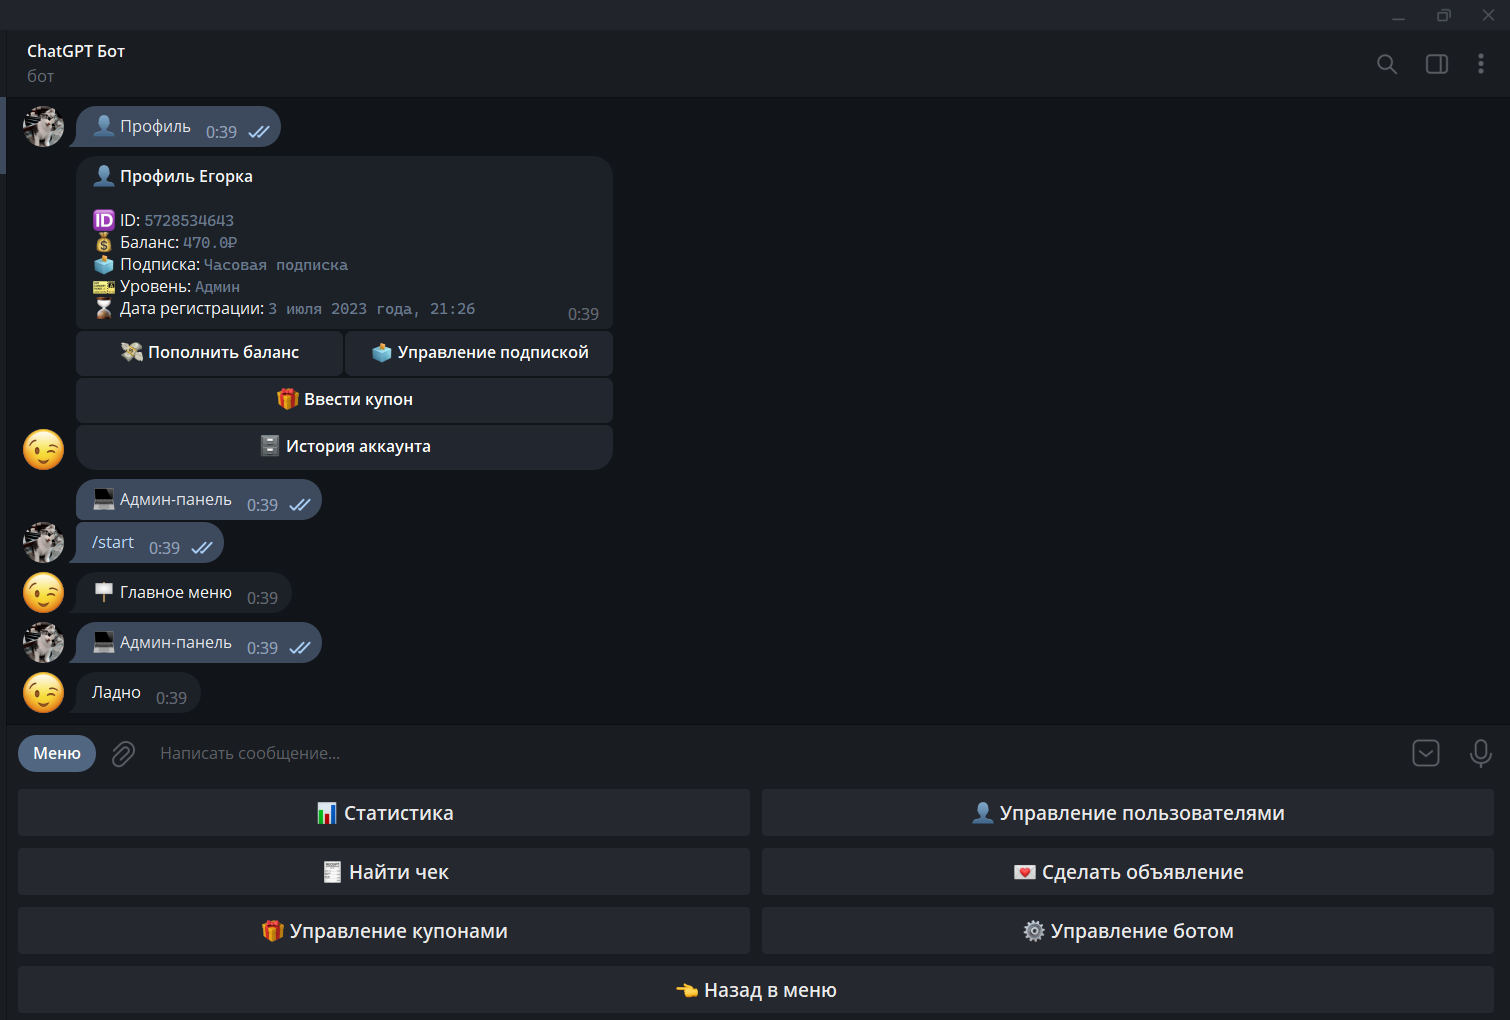Click the search icon in chat header
Viewport: 1510px width, 1020px height.
pyautogui.click(x=1386, y=64)
